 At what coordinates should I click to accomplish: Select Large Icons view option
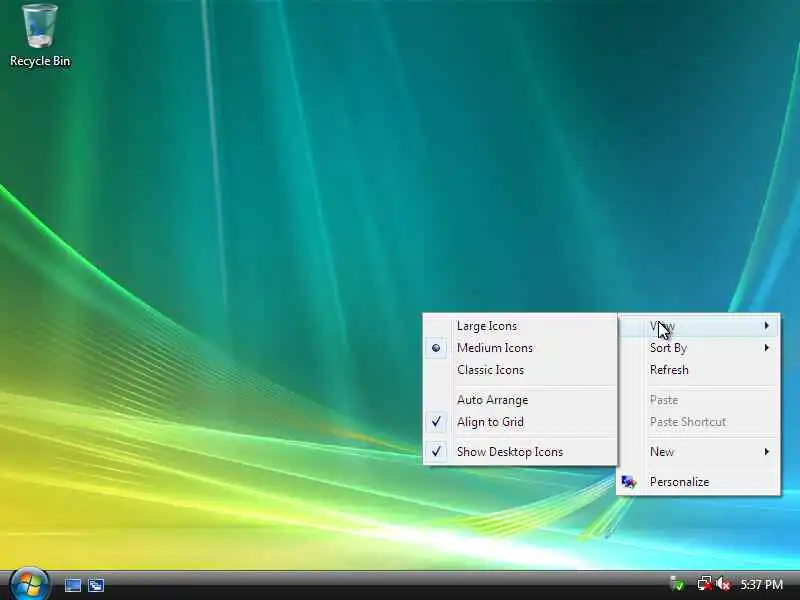(520, 326)
